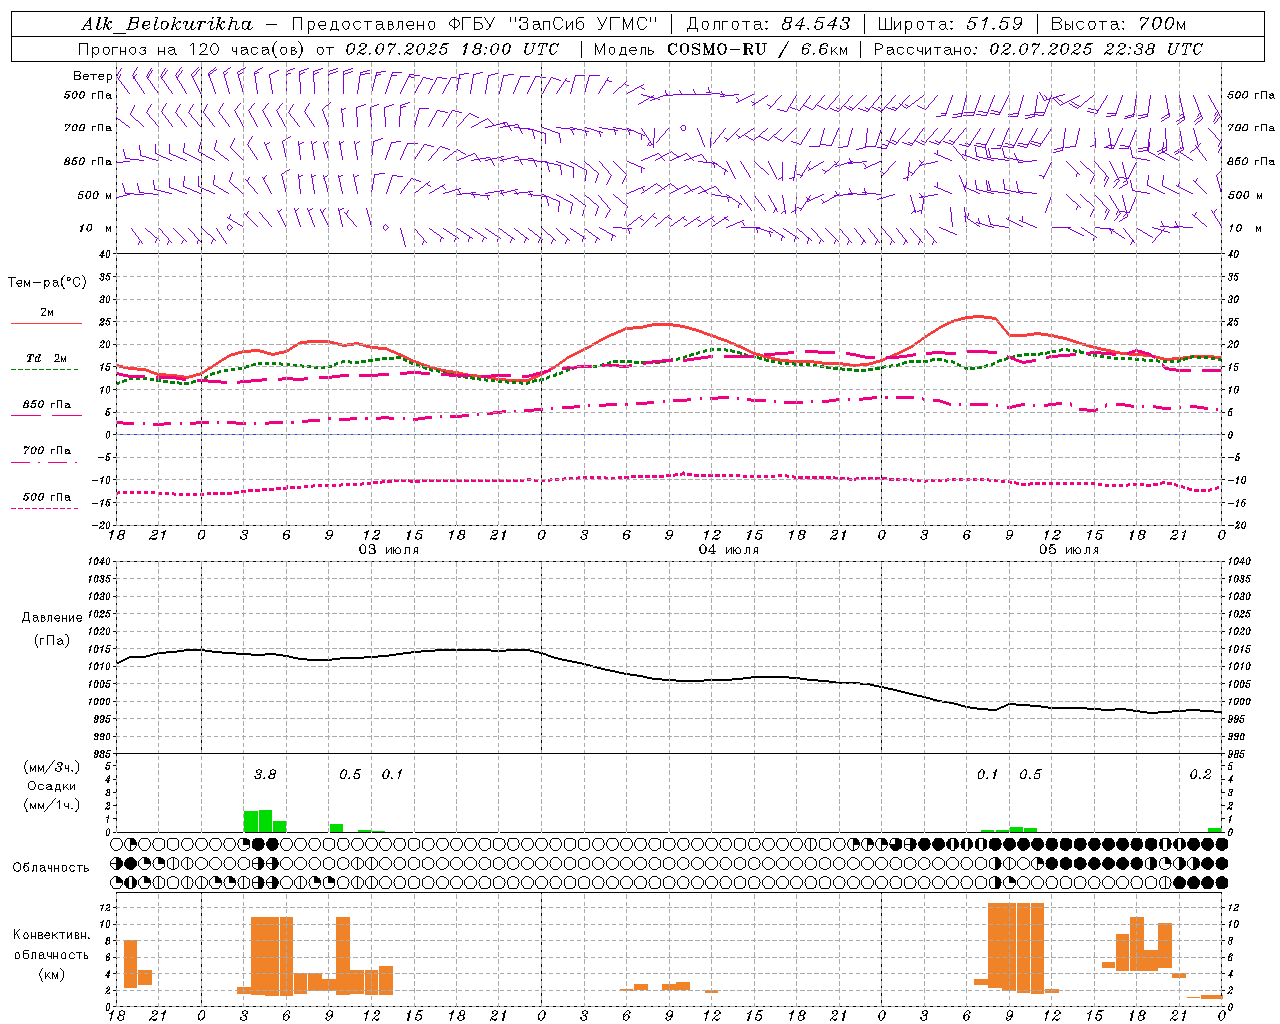Click the "Ветер" wind panel label
This screenshot has height=1024, width=1280.
coord(92,76)
